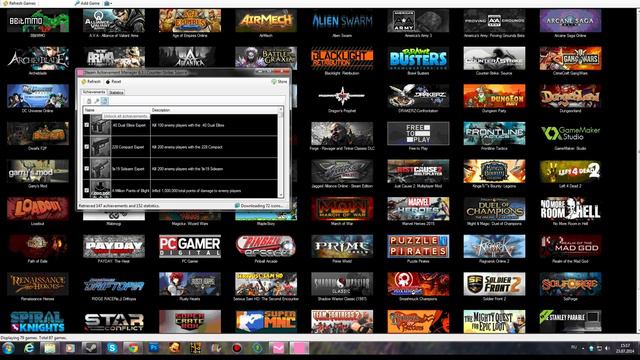Image resolution: width=640 pixels, height=360 pixels.
Task: Toggle the .40 Dual Elites Expert checkbox
Action: 87,125
